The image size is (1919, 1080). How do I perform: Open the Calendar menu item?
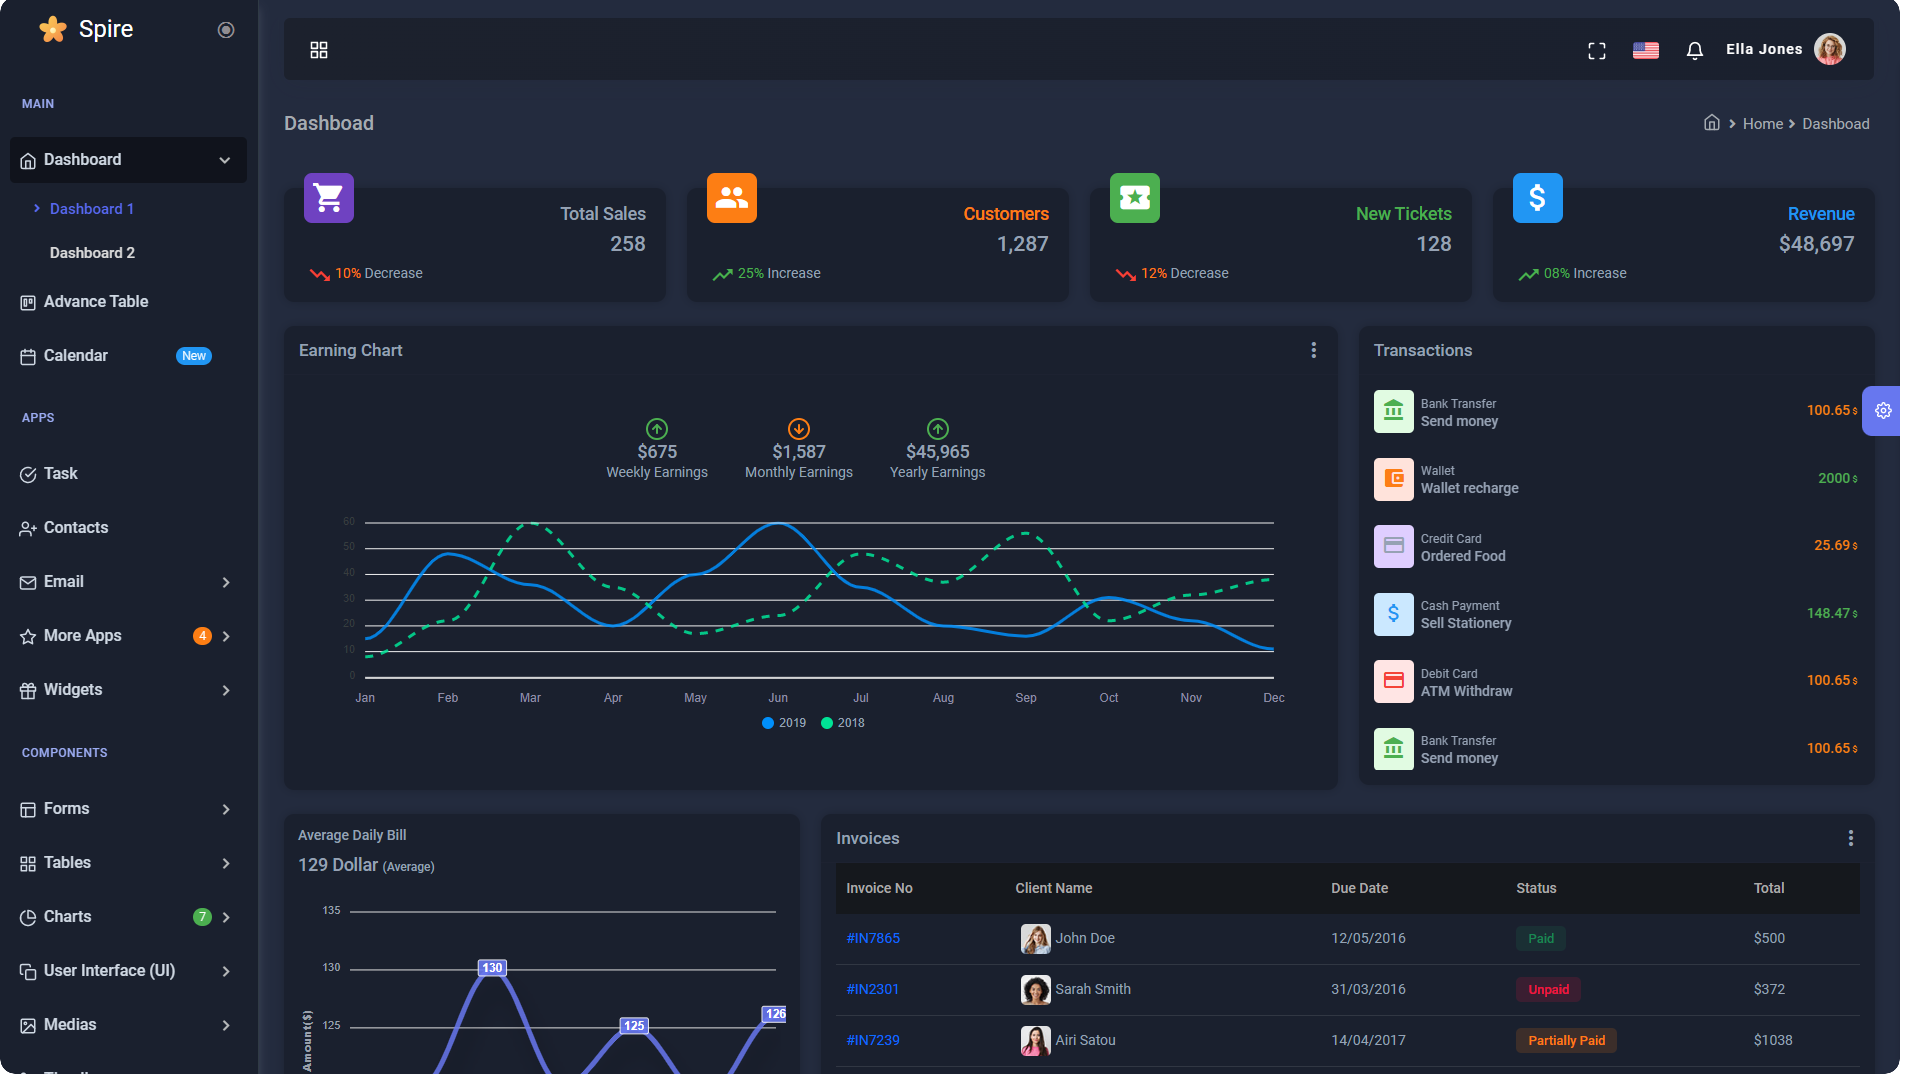tap(76, 355)
